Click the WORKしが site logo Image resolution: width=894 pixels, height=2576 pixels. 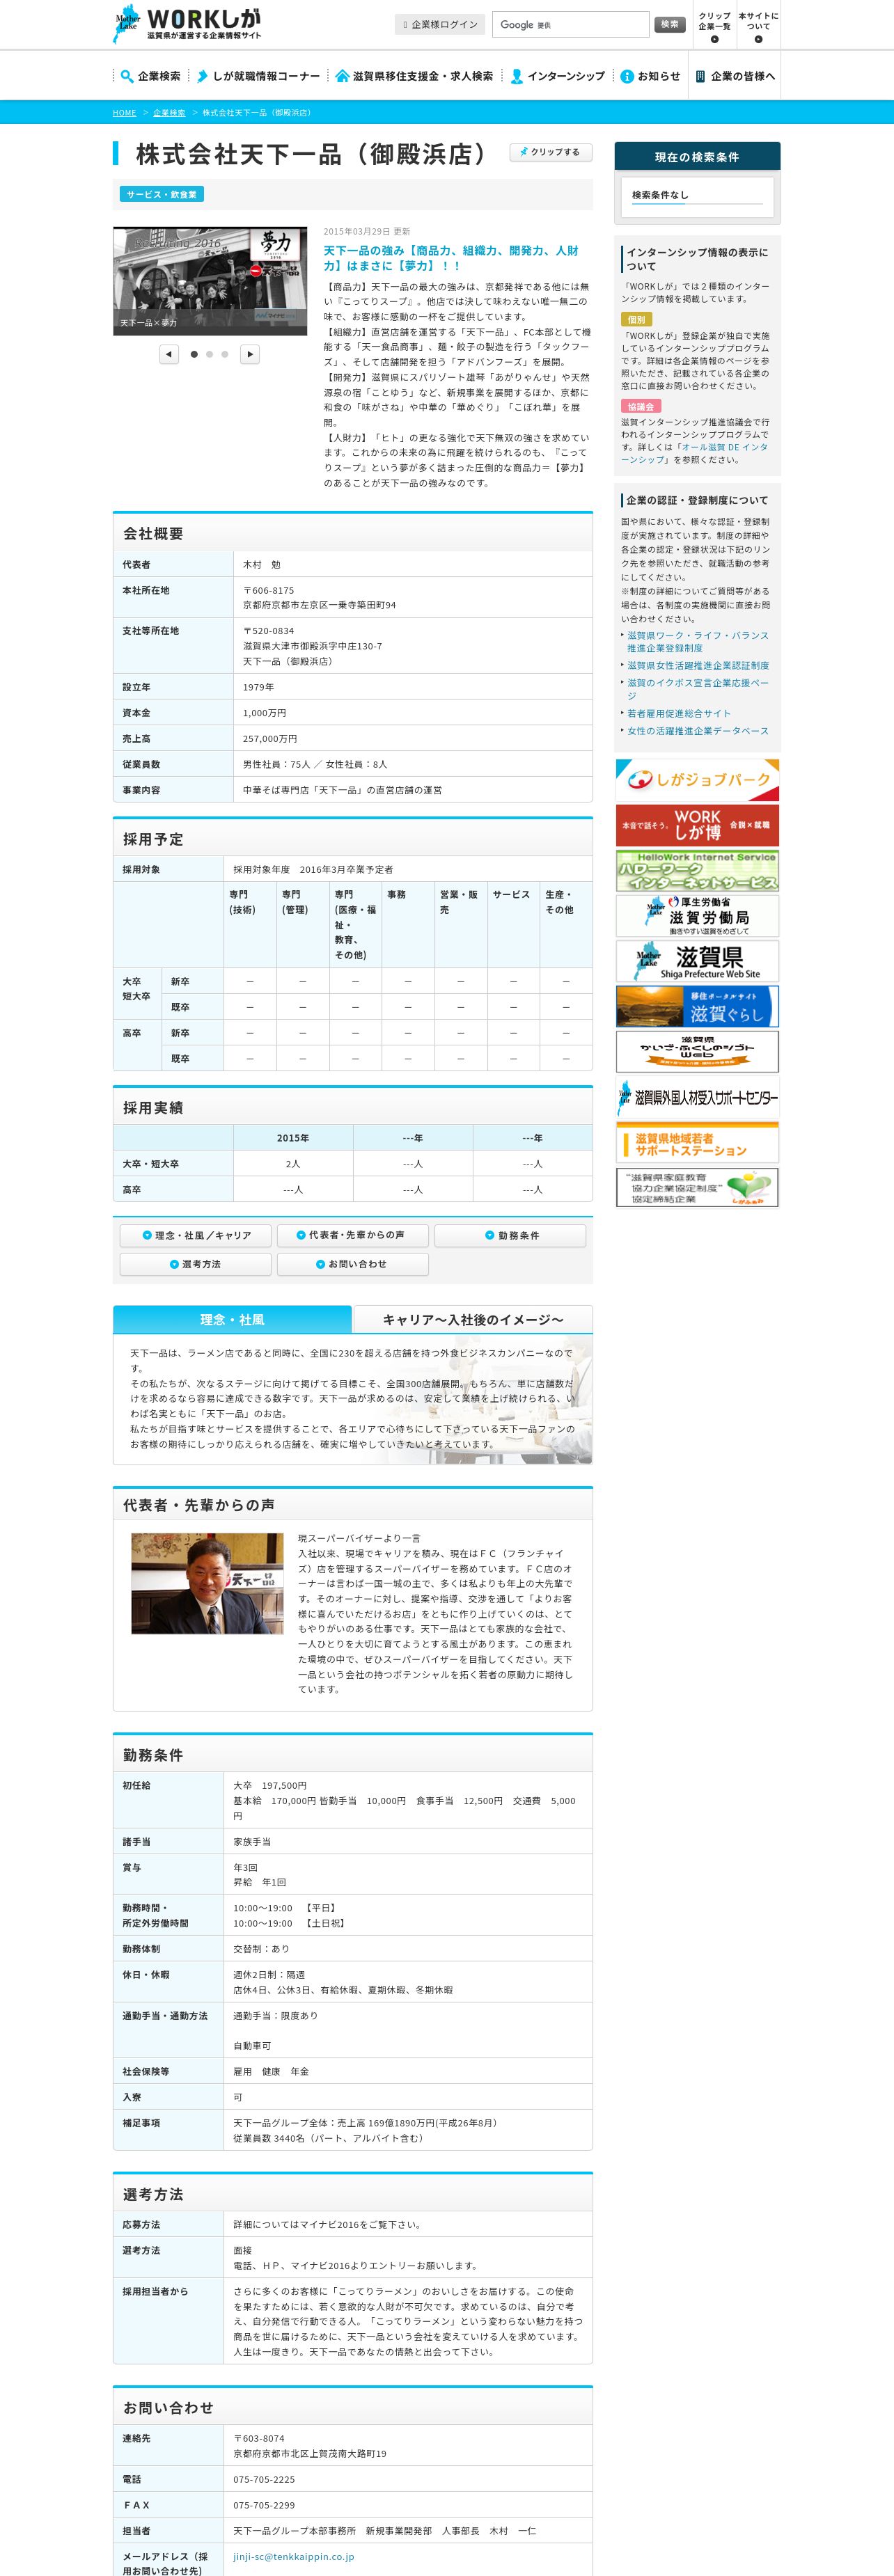tap(187, 24)
